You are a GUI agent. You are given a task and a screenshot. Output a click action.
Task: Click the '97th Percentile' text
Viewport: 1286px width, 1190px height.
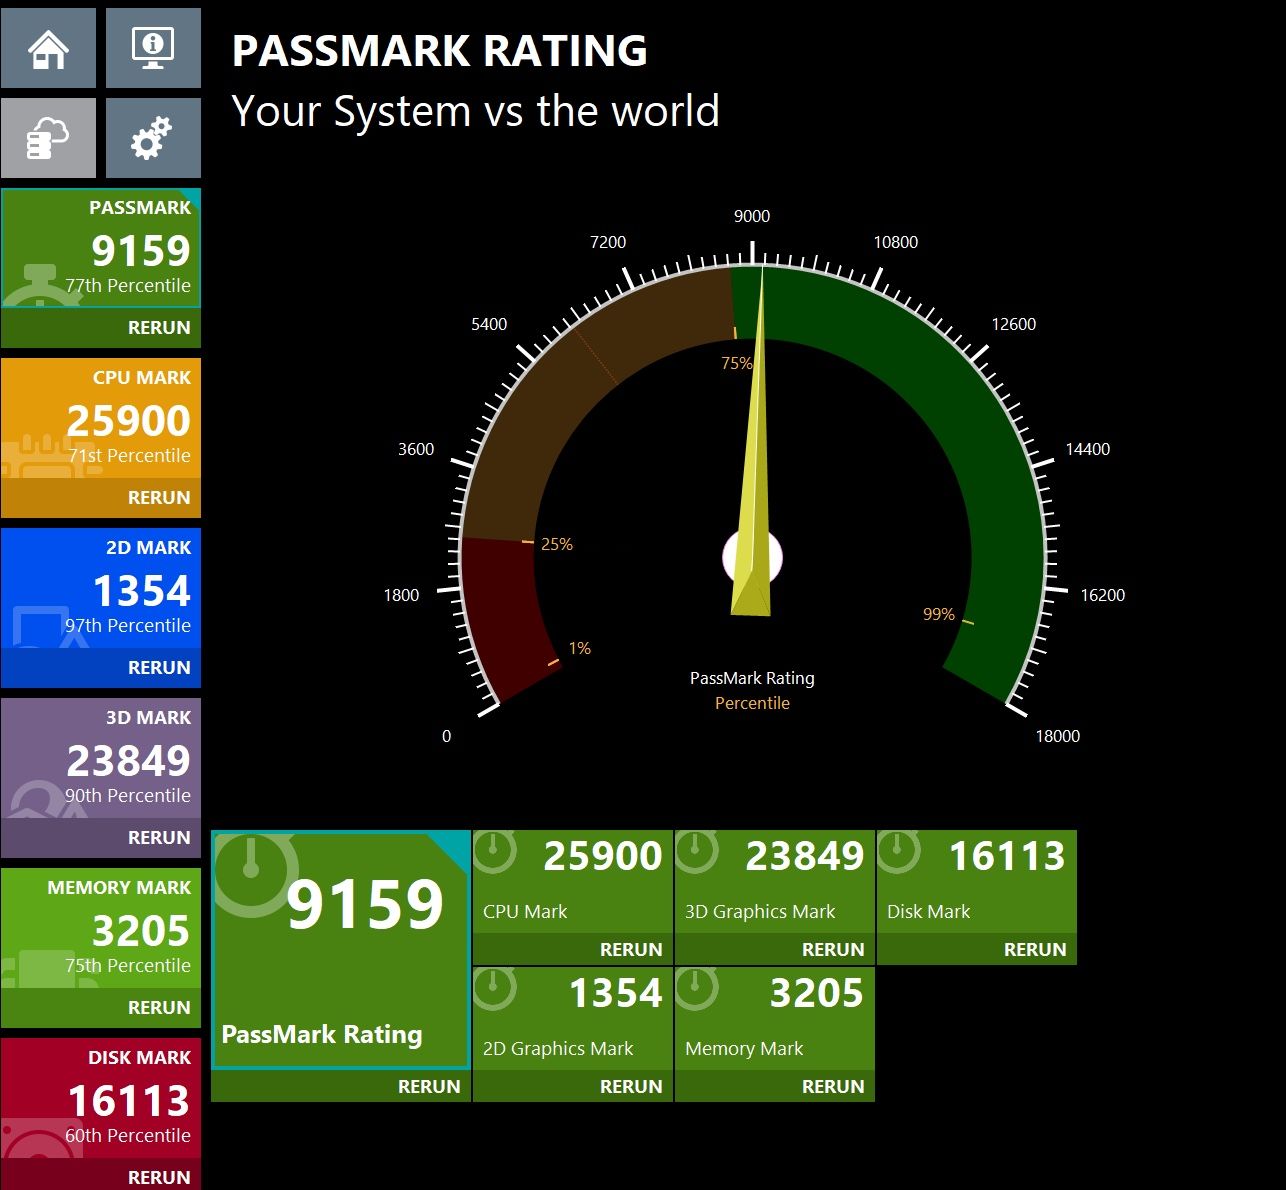(x=128, y=625)
